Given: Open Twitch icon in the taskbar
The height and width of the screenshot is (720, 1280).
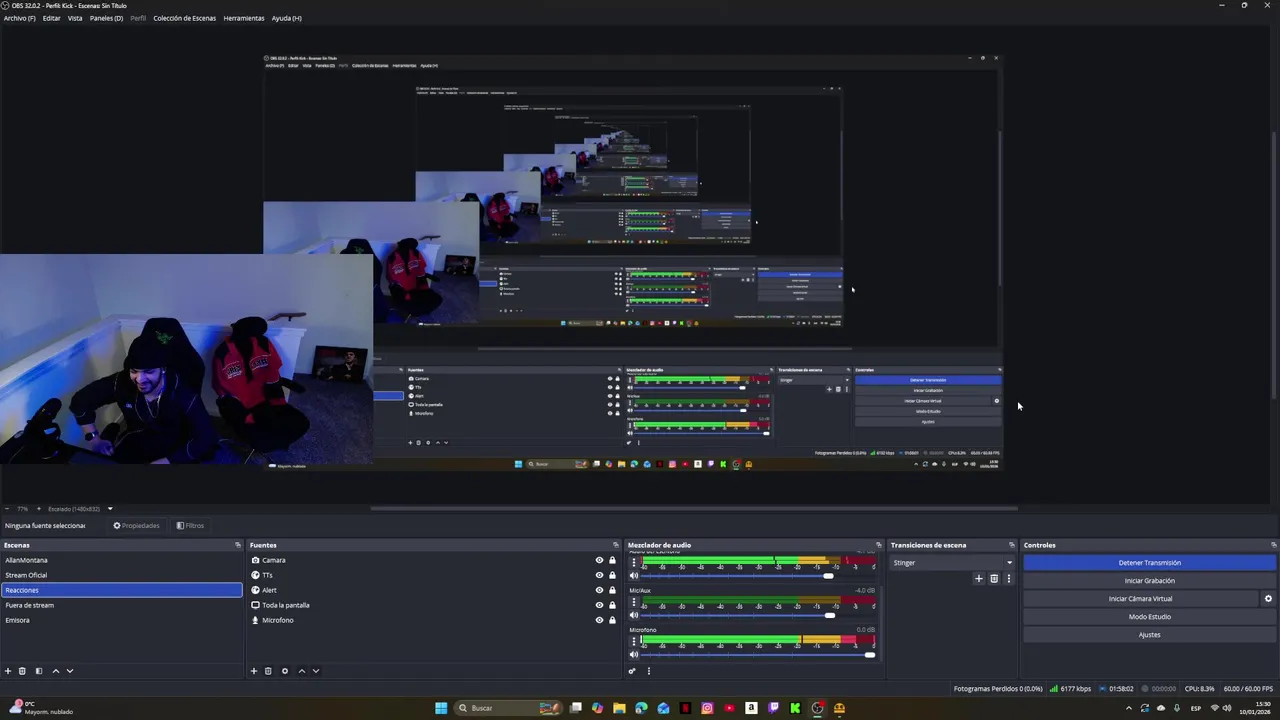Looking at the screenshot, I should (x=773, y=708).
